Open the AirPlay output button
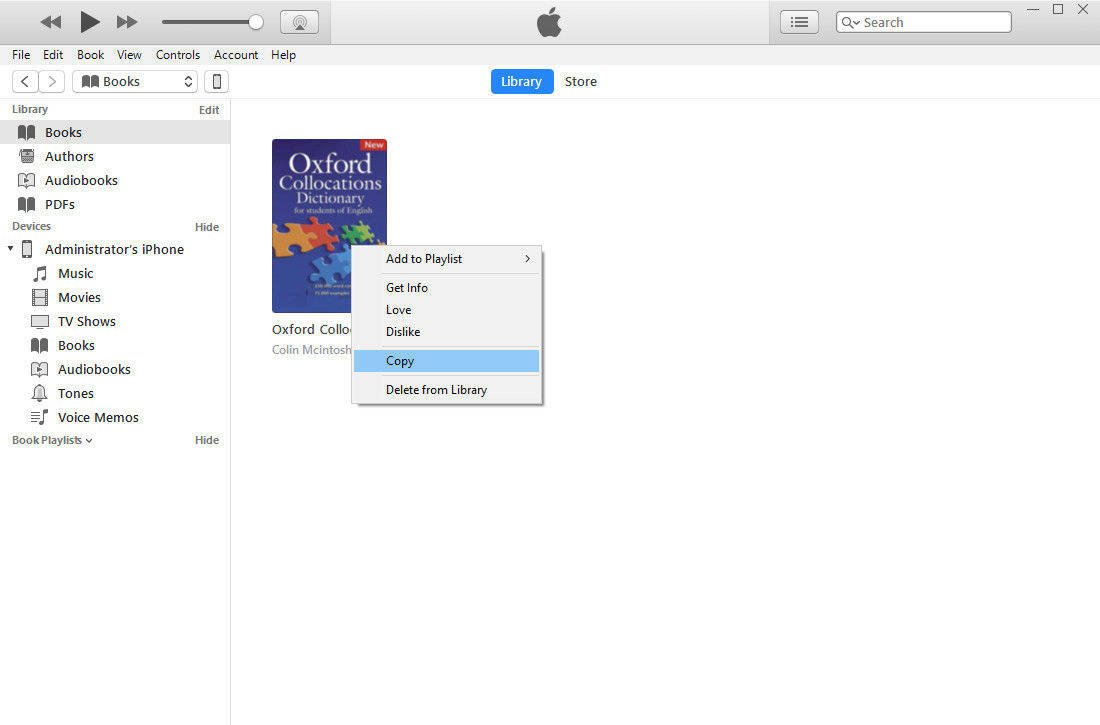Viewport: 1100px width, 725px height. [x=300, y=22]
